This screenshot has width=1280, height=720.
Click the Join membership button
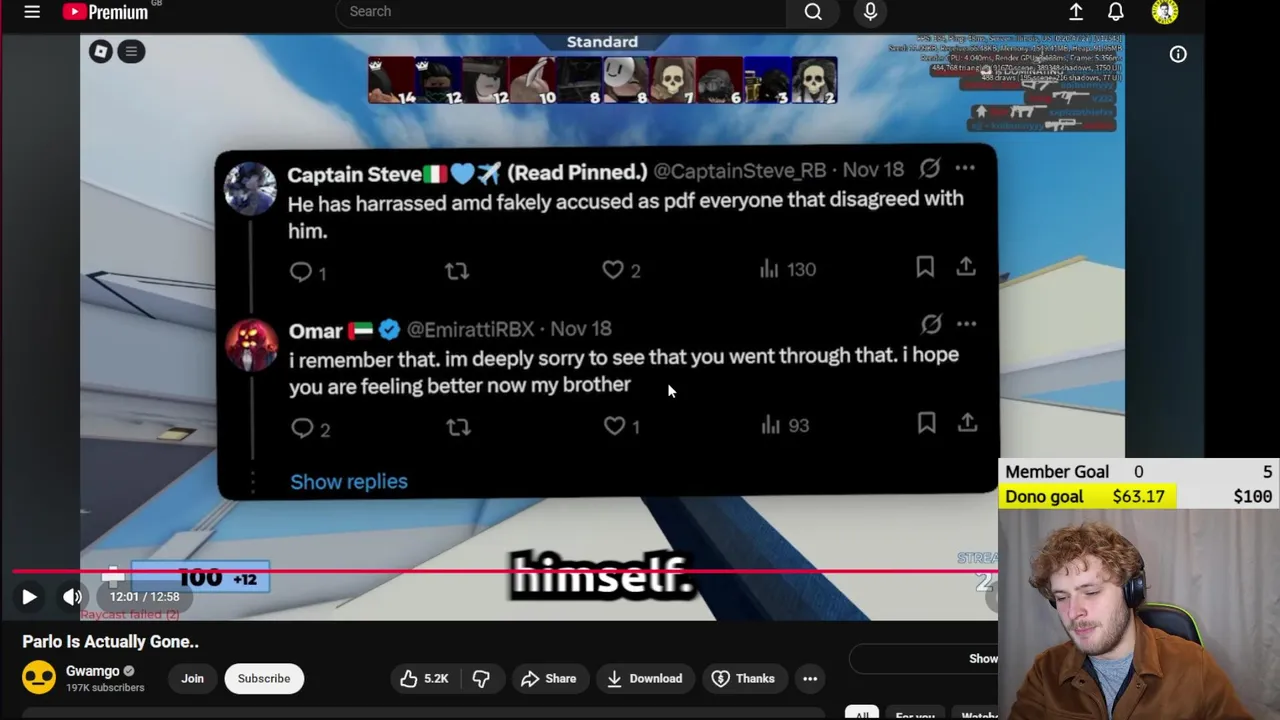[x=192, y=679]
